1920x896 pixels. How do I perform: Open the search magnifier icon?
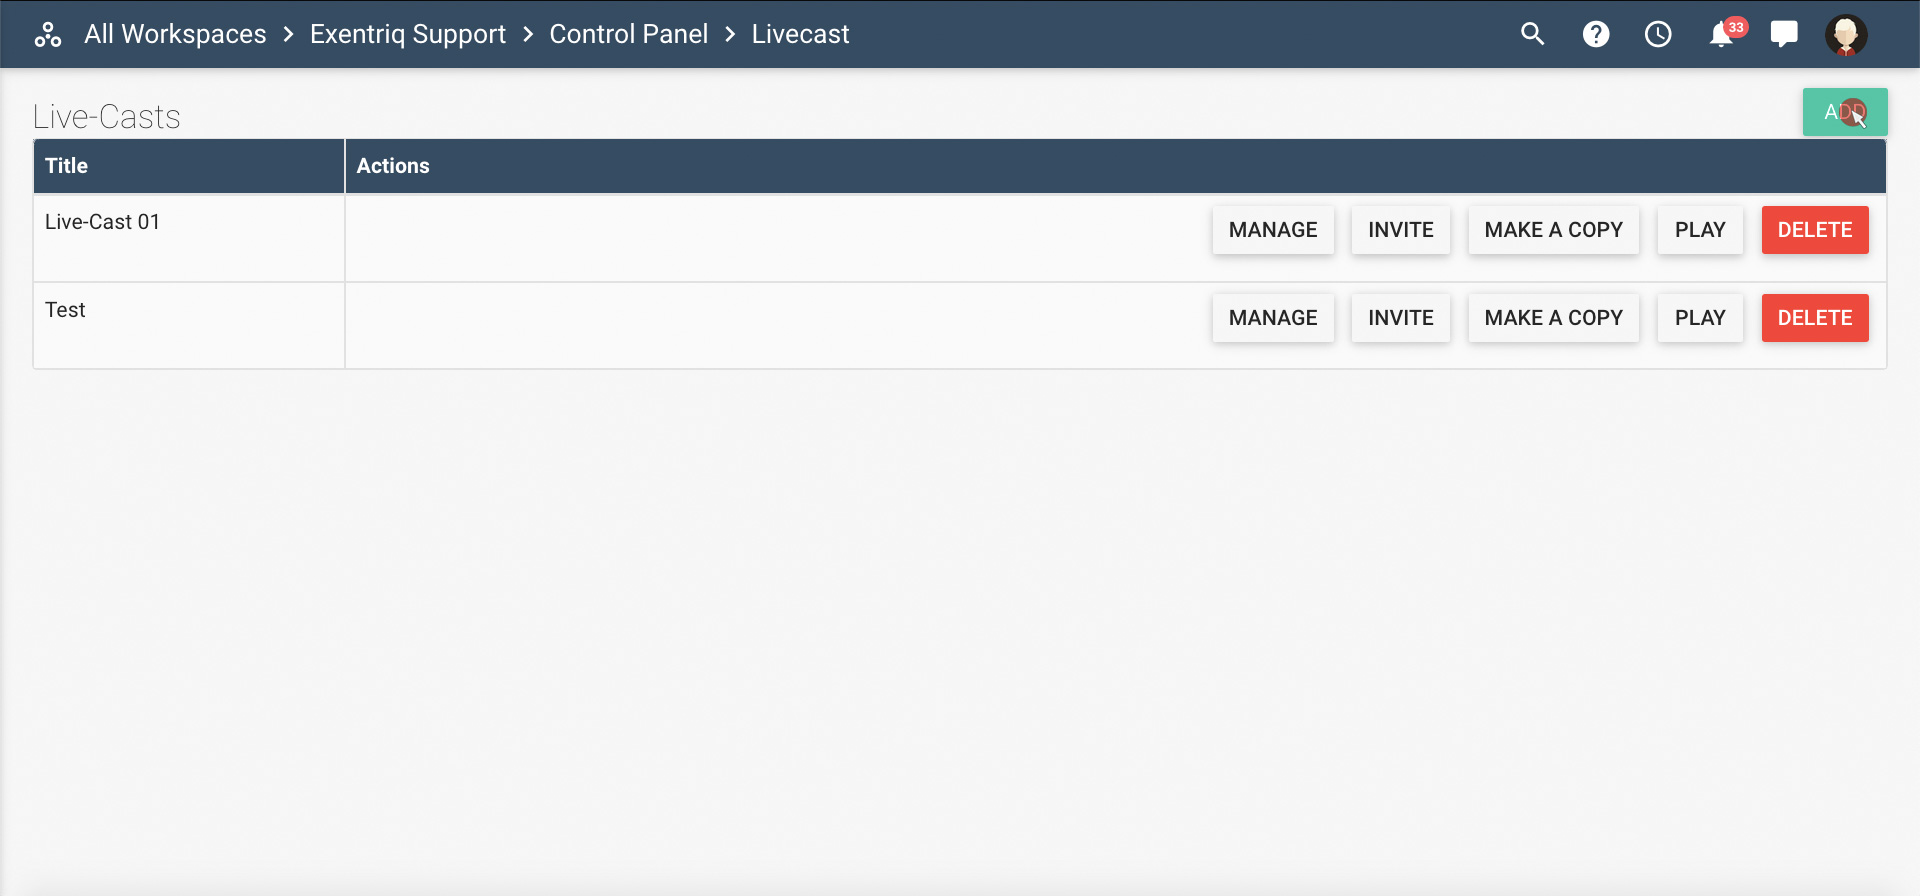(x=1532, y=34)
